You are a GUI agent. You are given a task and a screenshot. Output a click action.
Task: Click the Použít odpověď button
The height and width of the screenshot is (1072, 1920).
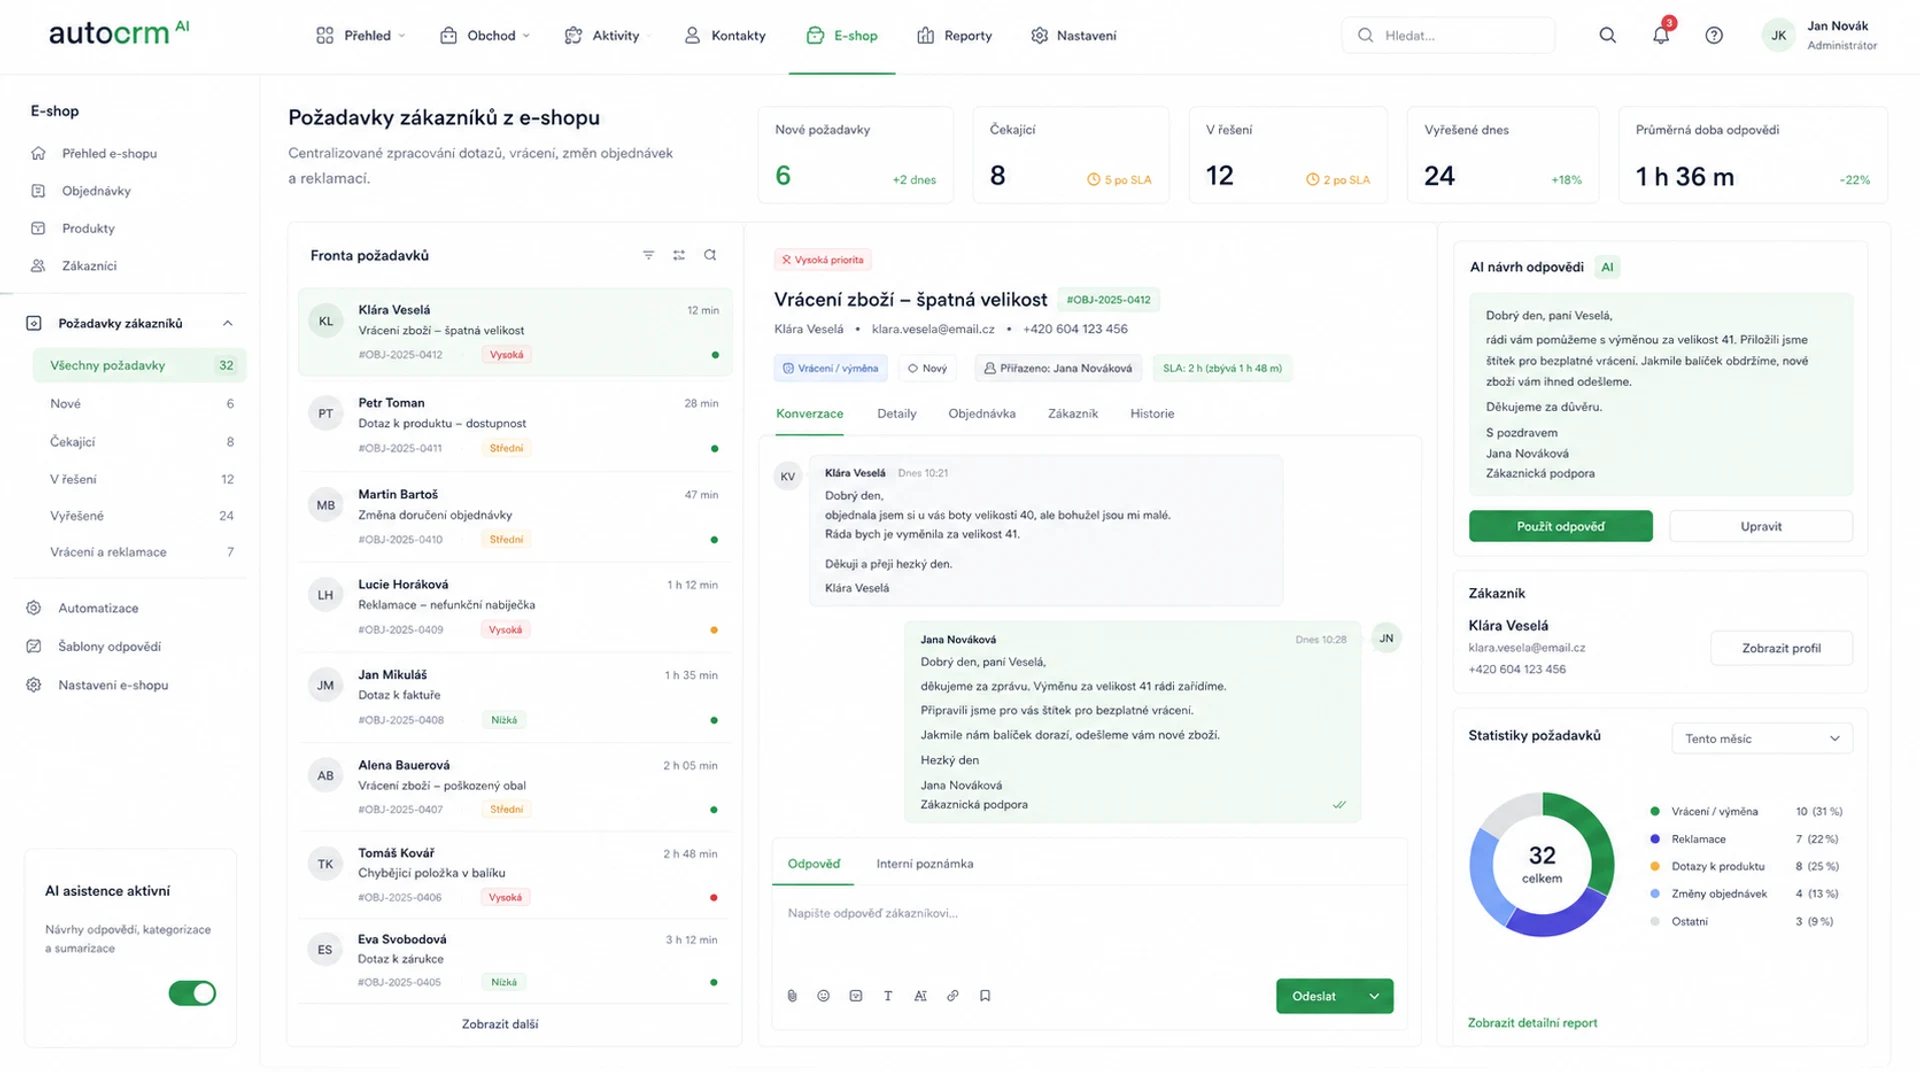point(1560,526)
